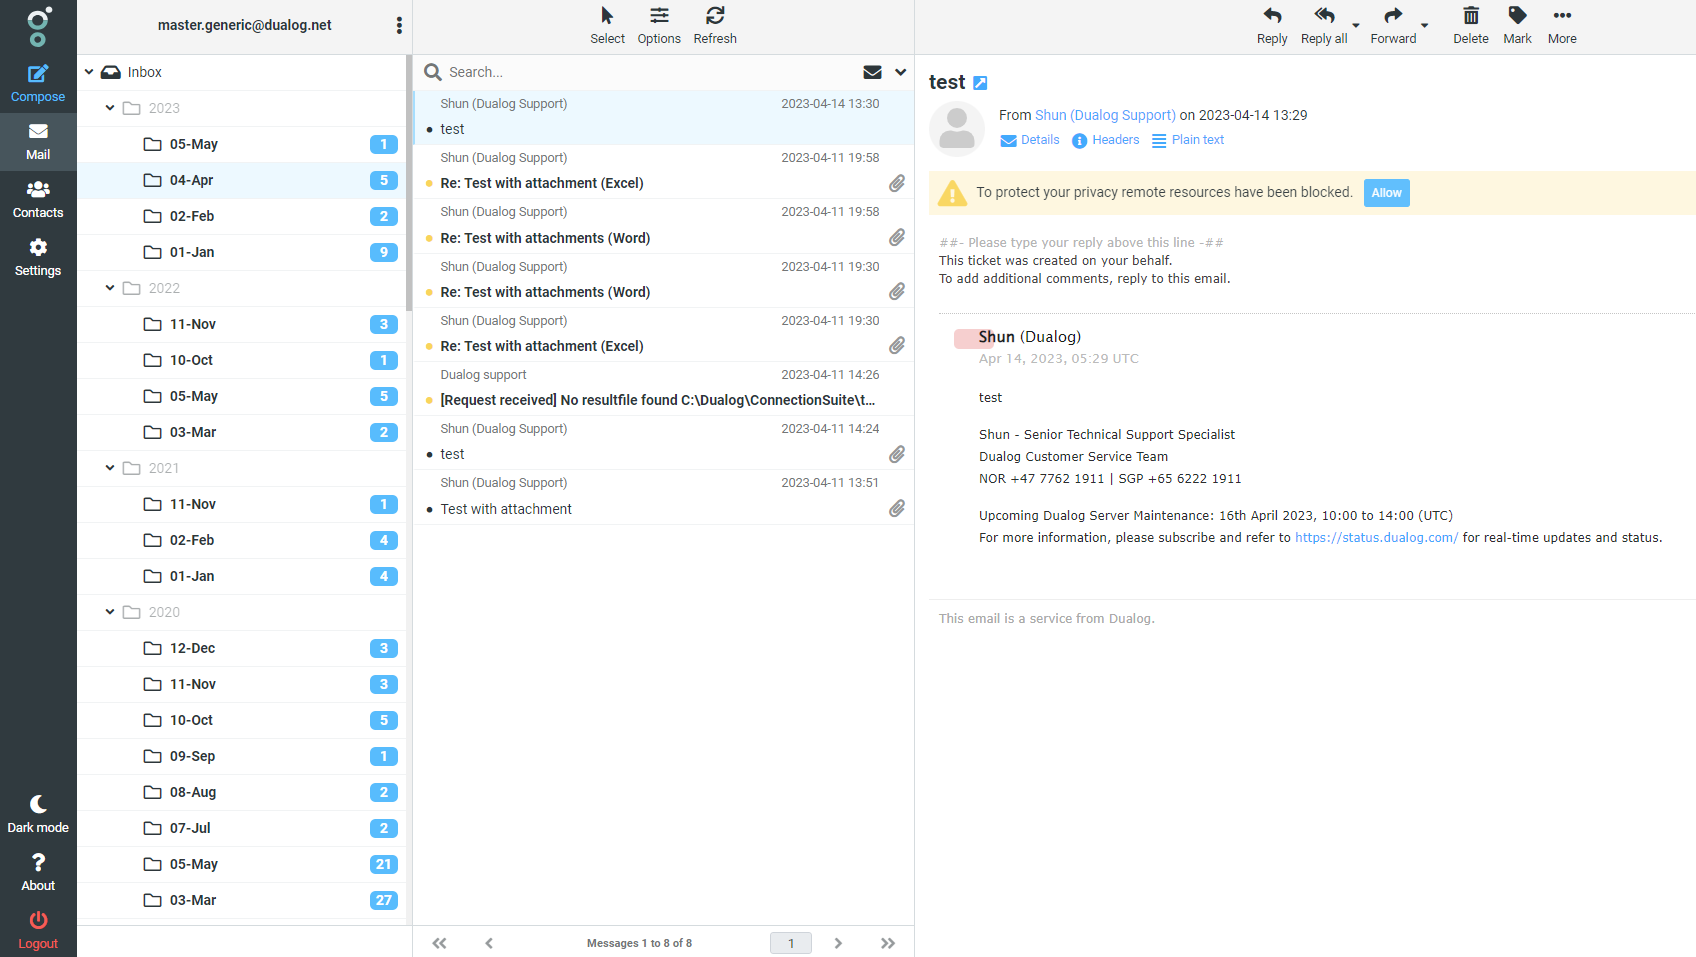Open the Compose mail editor
1696x957 pixels.
[38, 84]
